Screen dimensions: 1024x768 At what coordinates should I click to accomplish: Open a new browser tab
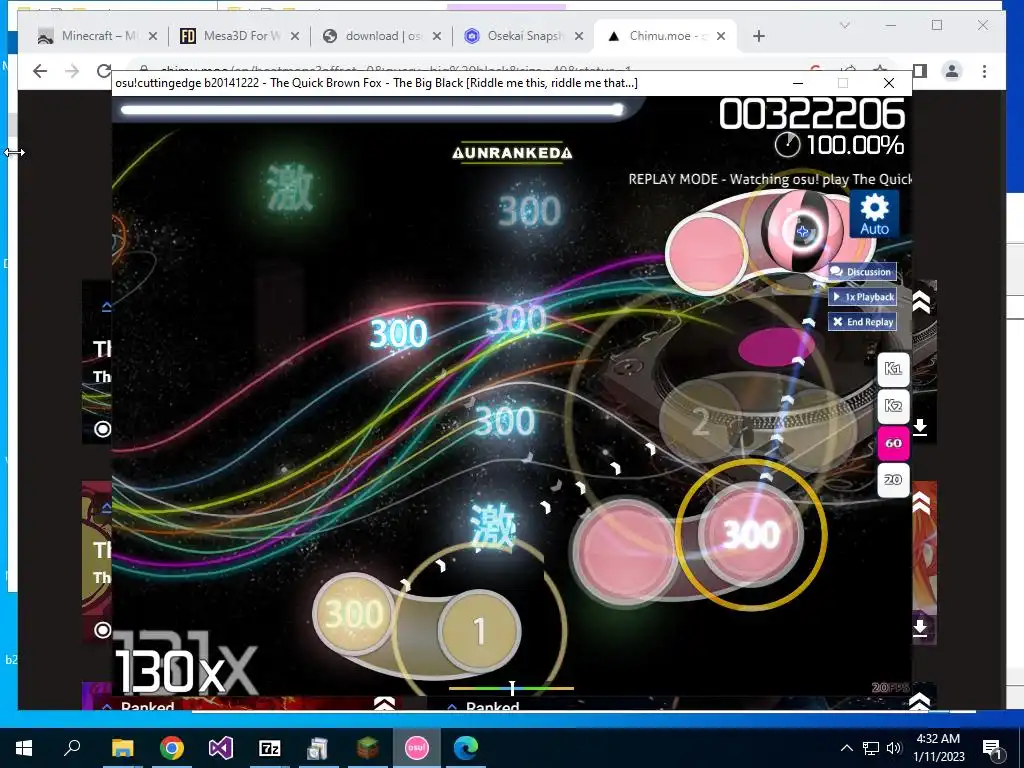click(758, 36)
